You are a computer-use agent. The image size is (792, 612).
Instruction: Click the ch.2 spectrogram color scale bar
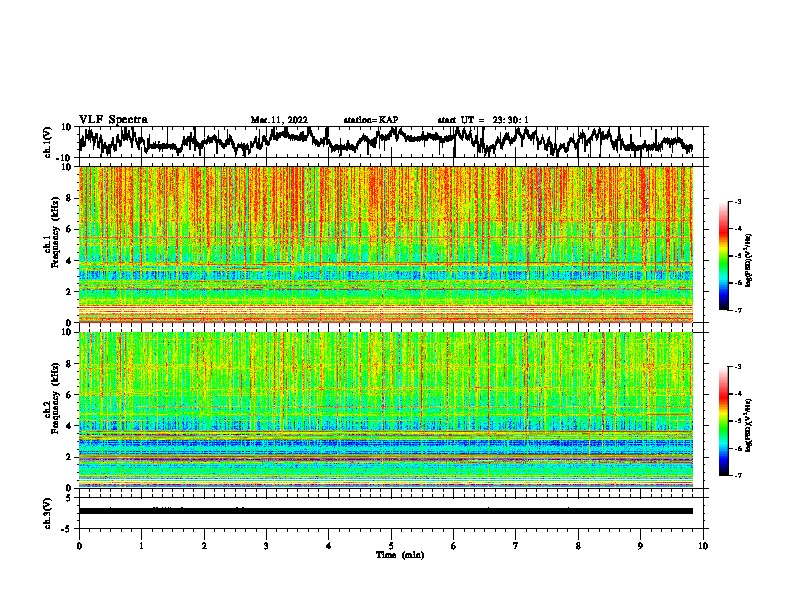pyautogui.click(x=724, y=421)
